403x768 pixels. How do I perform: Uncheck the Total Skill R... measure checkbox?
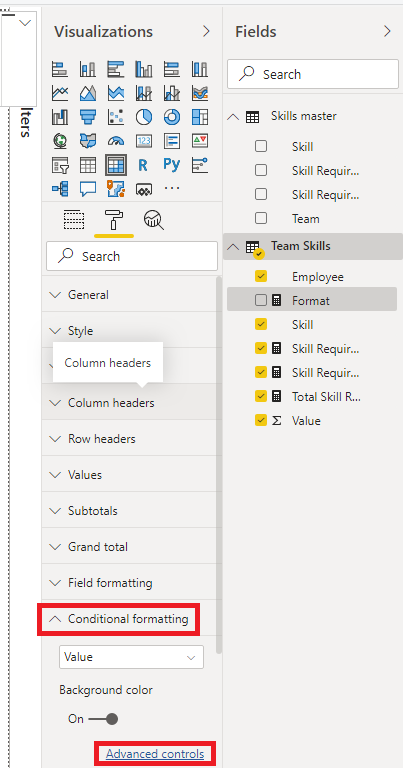[261, 396]
